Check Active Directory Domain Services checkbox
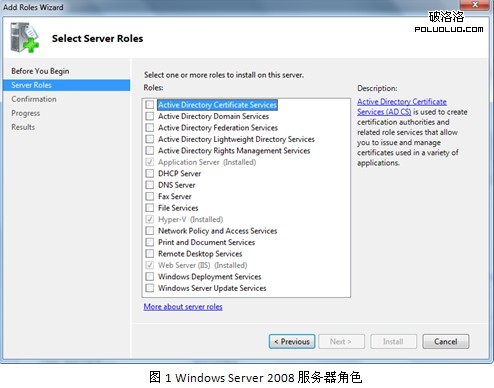The image size is (494, 388). (150, 116)
